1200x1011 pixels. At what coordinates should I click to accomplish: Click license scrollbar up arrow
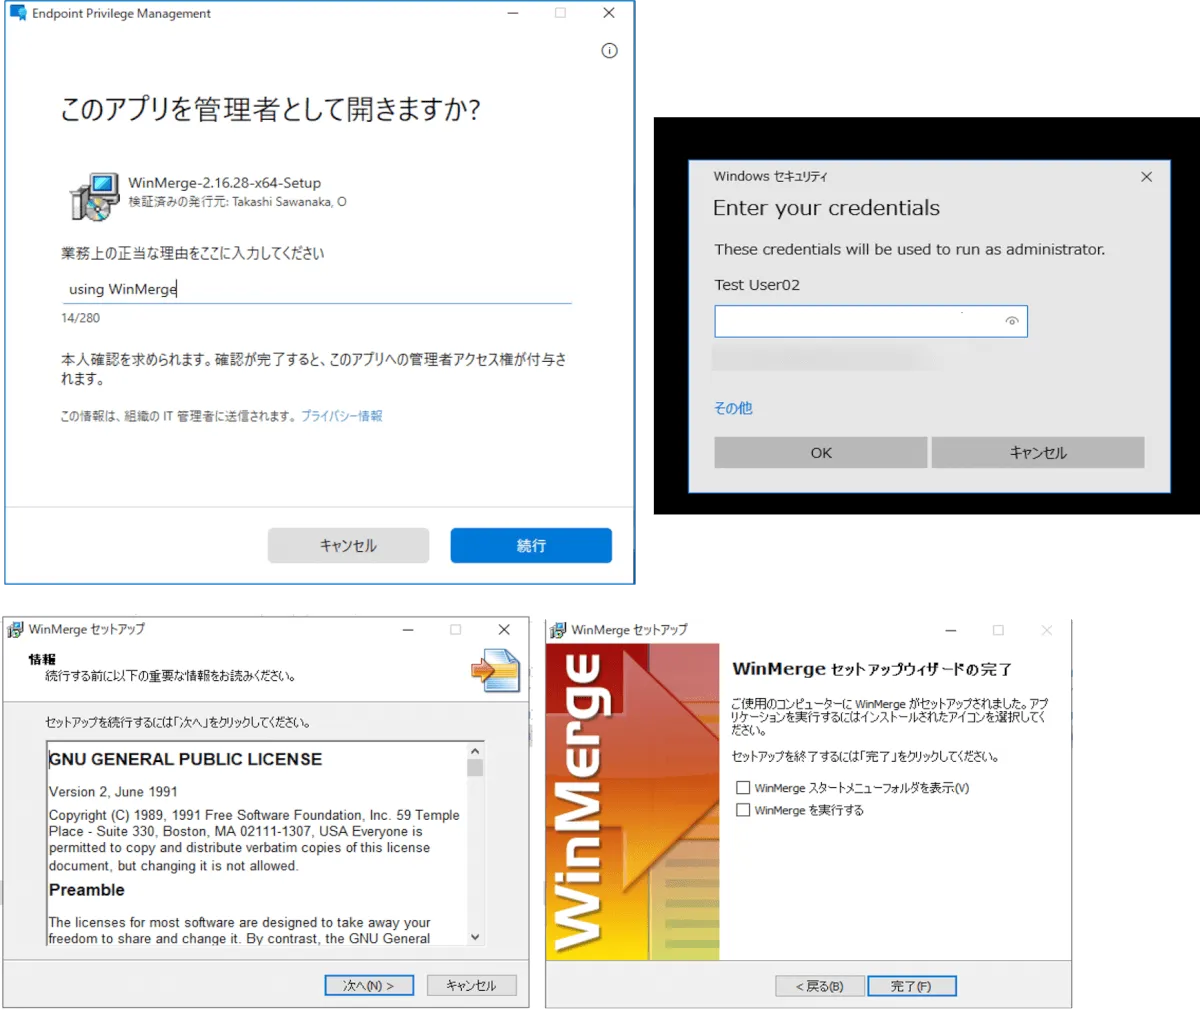475,751
